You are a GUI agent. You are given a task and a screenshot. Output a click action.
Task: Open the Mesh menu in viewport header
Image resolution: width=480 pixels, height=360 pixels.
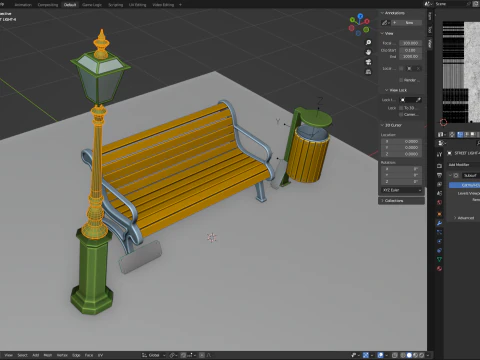48,355
